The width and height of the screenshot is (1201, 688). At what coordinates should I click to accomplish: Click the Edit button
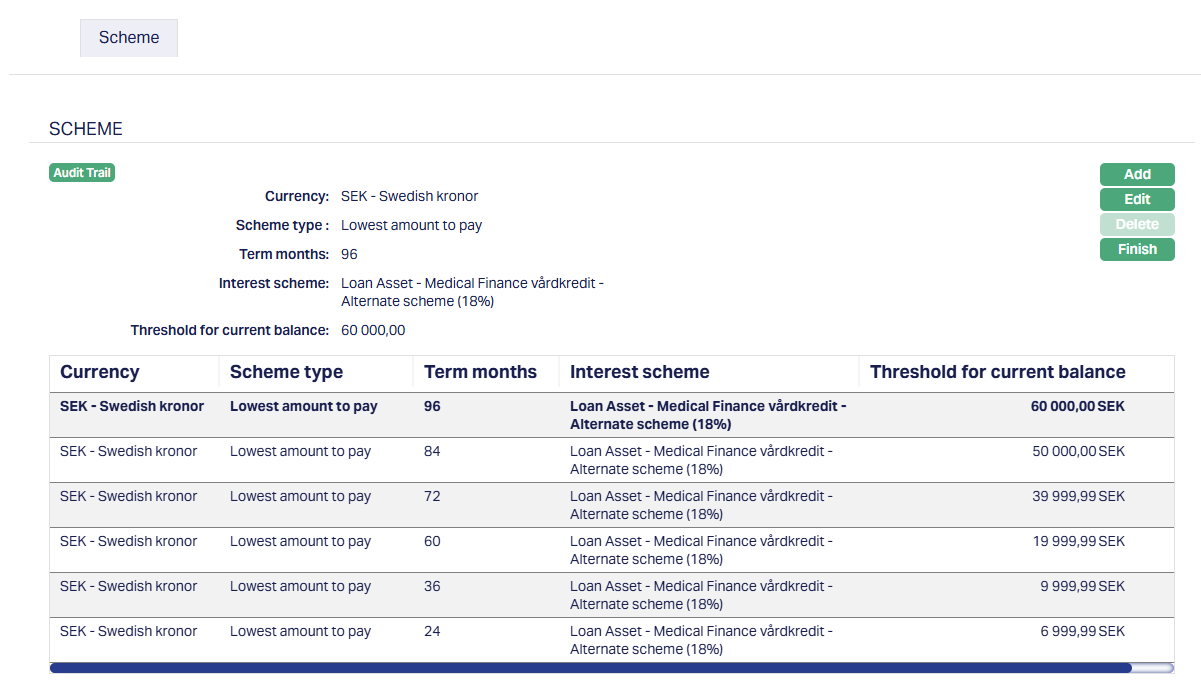pyautogui.click(x=1137, y=199)
